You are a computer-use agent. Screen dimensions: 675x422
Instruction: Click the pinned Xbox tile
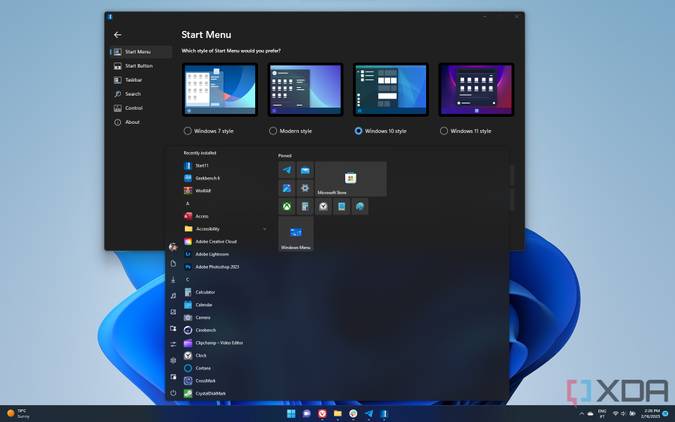287,207
